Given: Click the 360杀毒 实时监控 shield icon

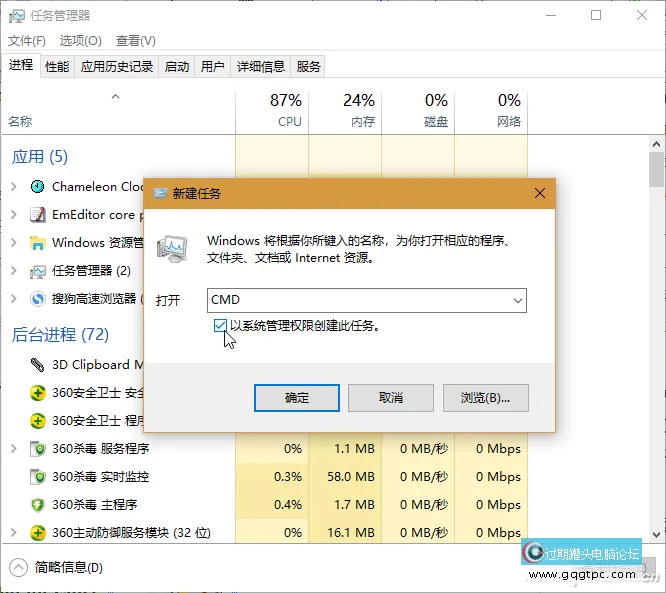Looking at the screenshot, I should pyautogui.click(x=37, y=477).
